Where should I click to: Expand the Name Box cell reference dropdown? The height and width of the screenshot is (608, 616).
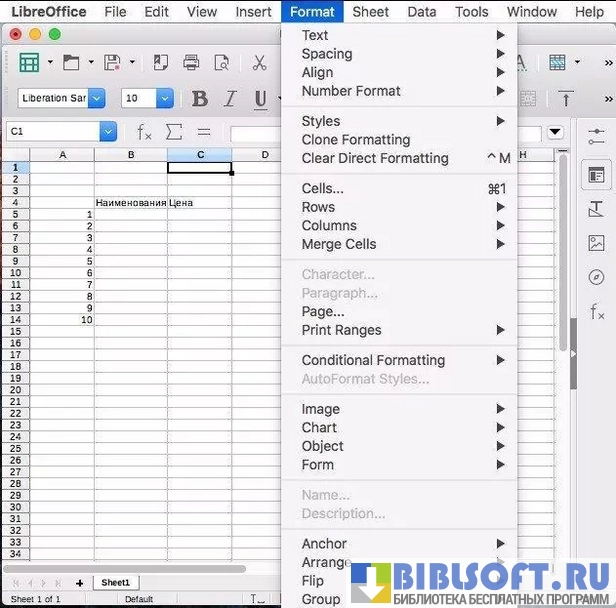point(108,132)
